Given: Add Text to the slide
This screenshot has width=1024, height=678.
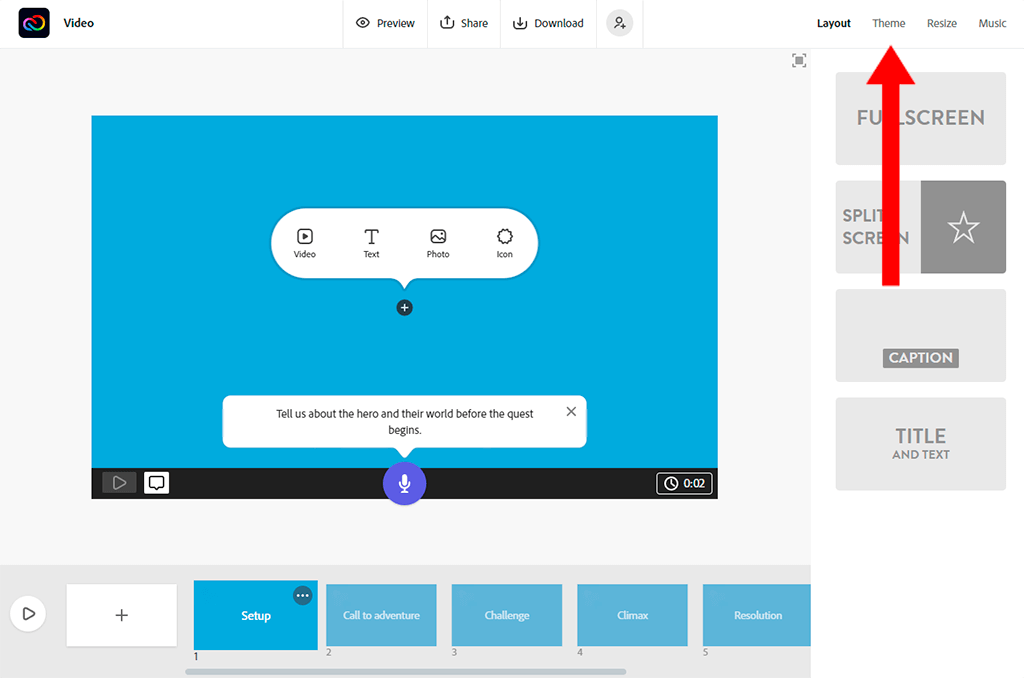Looking at the screenshot, I should tap(371, 243).
